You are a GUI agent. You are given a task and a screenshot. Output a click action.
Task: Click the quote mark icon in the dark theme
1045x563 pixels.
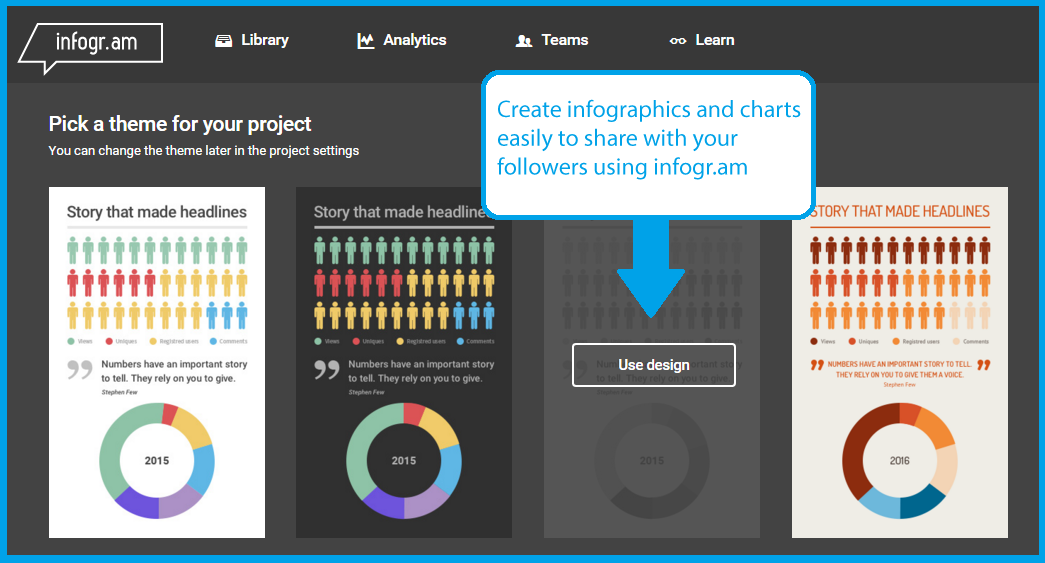click(327, 370)
